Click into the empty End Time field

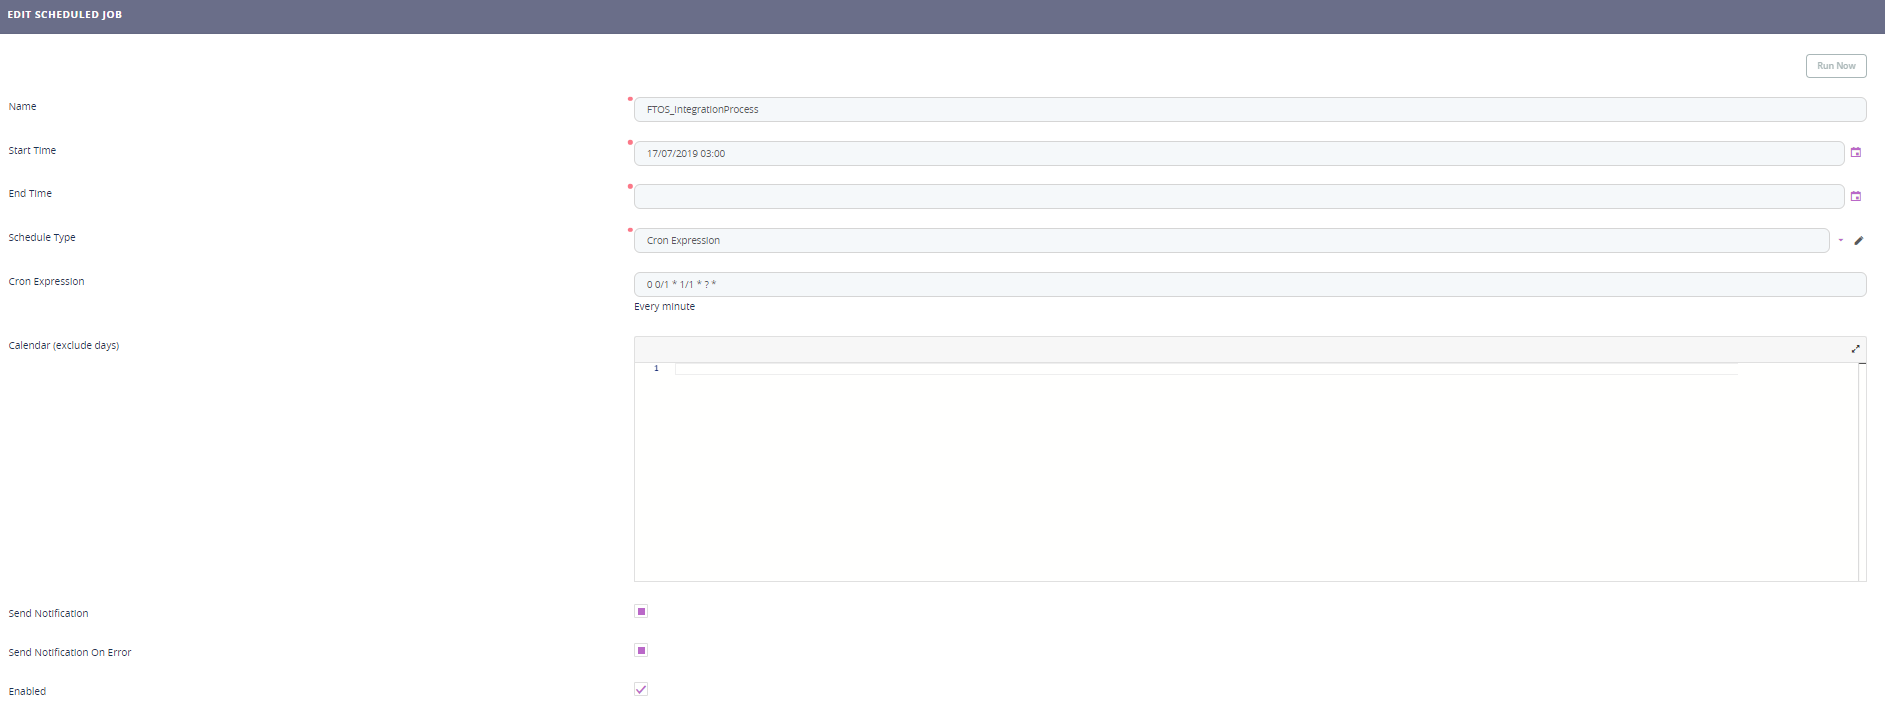point(1238,197)
